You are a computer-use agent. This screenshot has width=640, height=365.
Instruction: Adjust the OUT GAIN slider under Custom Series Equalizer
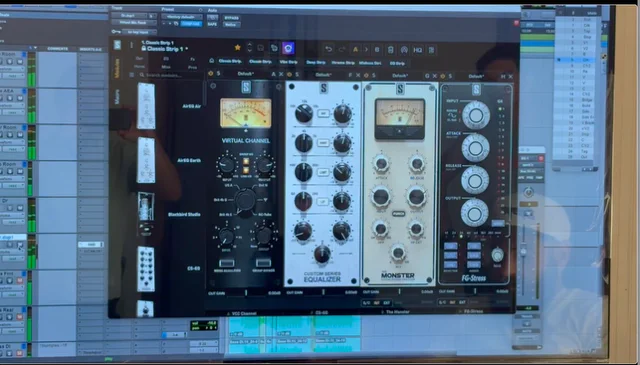[322, 292]
